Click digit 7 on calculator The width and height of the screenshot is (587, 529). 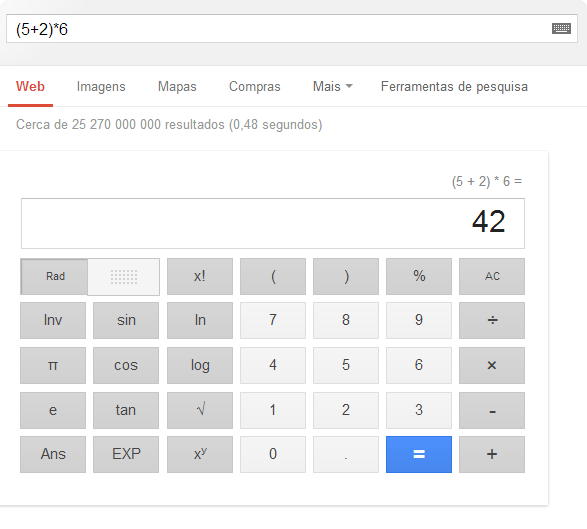click(273, 320)
